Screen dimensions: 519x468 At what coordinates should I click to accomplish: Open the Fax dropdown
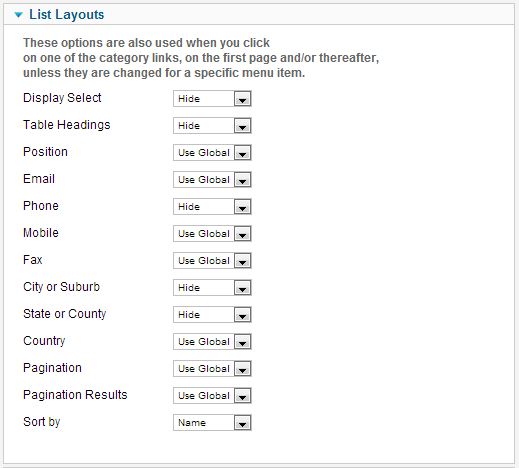212,261
